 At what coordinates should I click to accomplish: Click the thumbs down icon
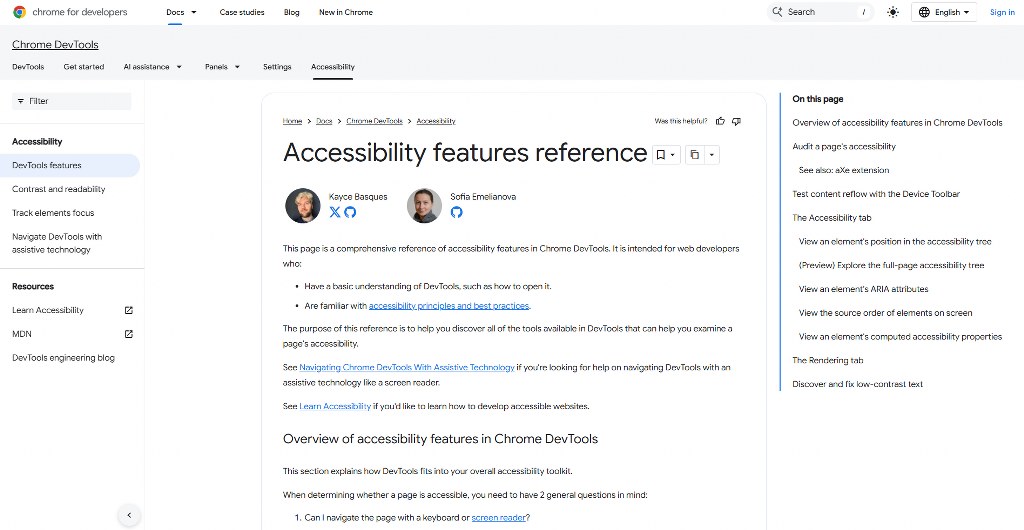coord(737,121)
